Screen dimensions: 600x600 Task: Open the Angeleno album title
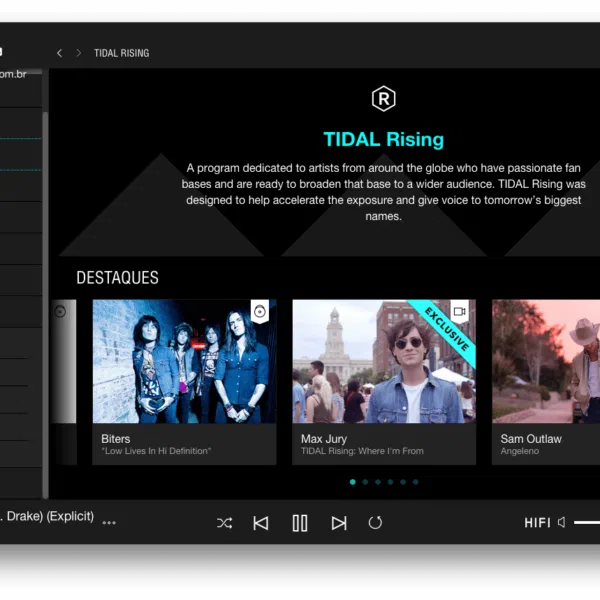coord(519,451)
